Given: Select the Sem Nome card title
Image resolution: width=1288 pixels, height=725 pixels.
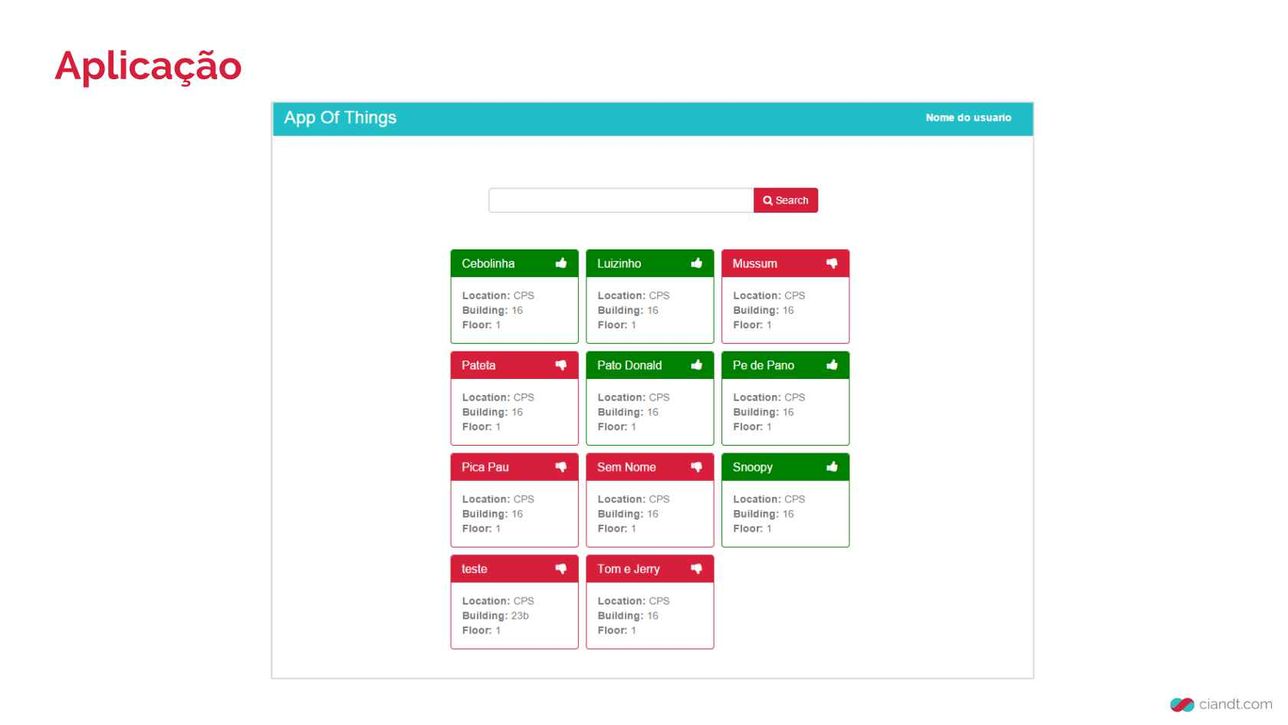Looking at the screenshot, I should tap(626, 468).
